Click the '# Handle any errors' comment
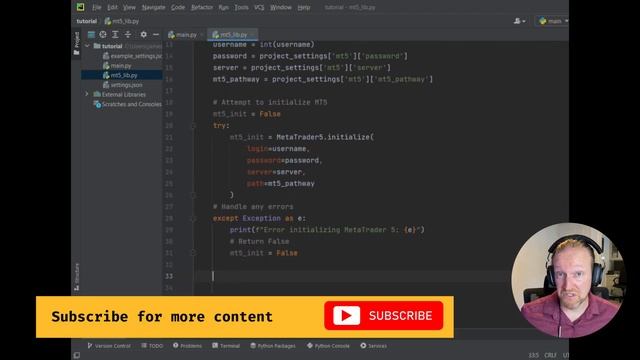This screenshot has width=640, height=360. [x=253, y=207]
